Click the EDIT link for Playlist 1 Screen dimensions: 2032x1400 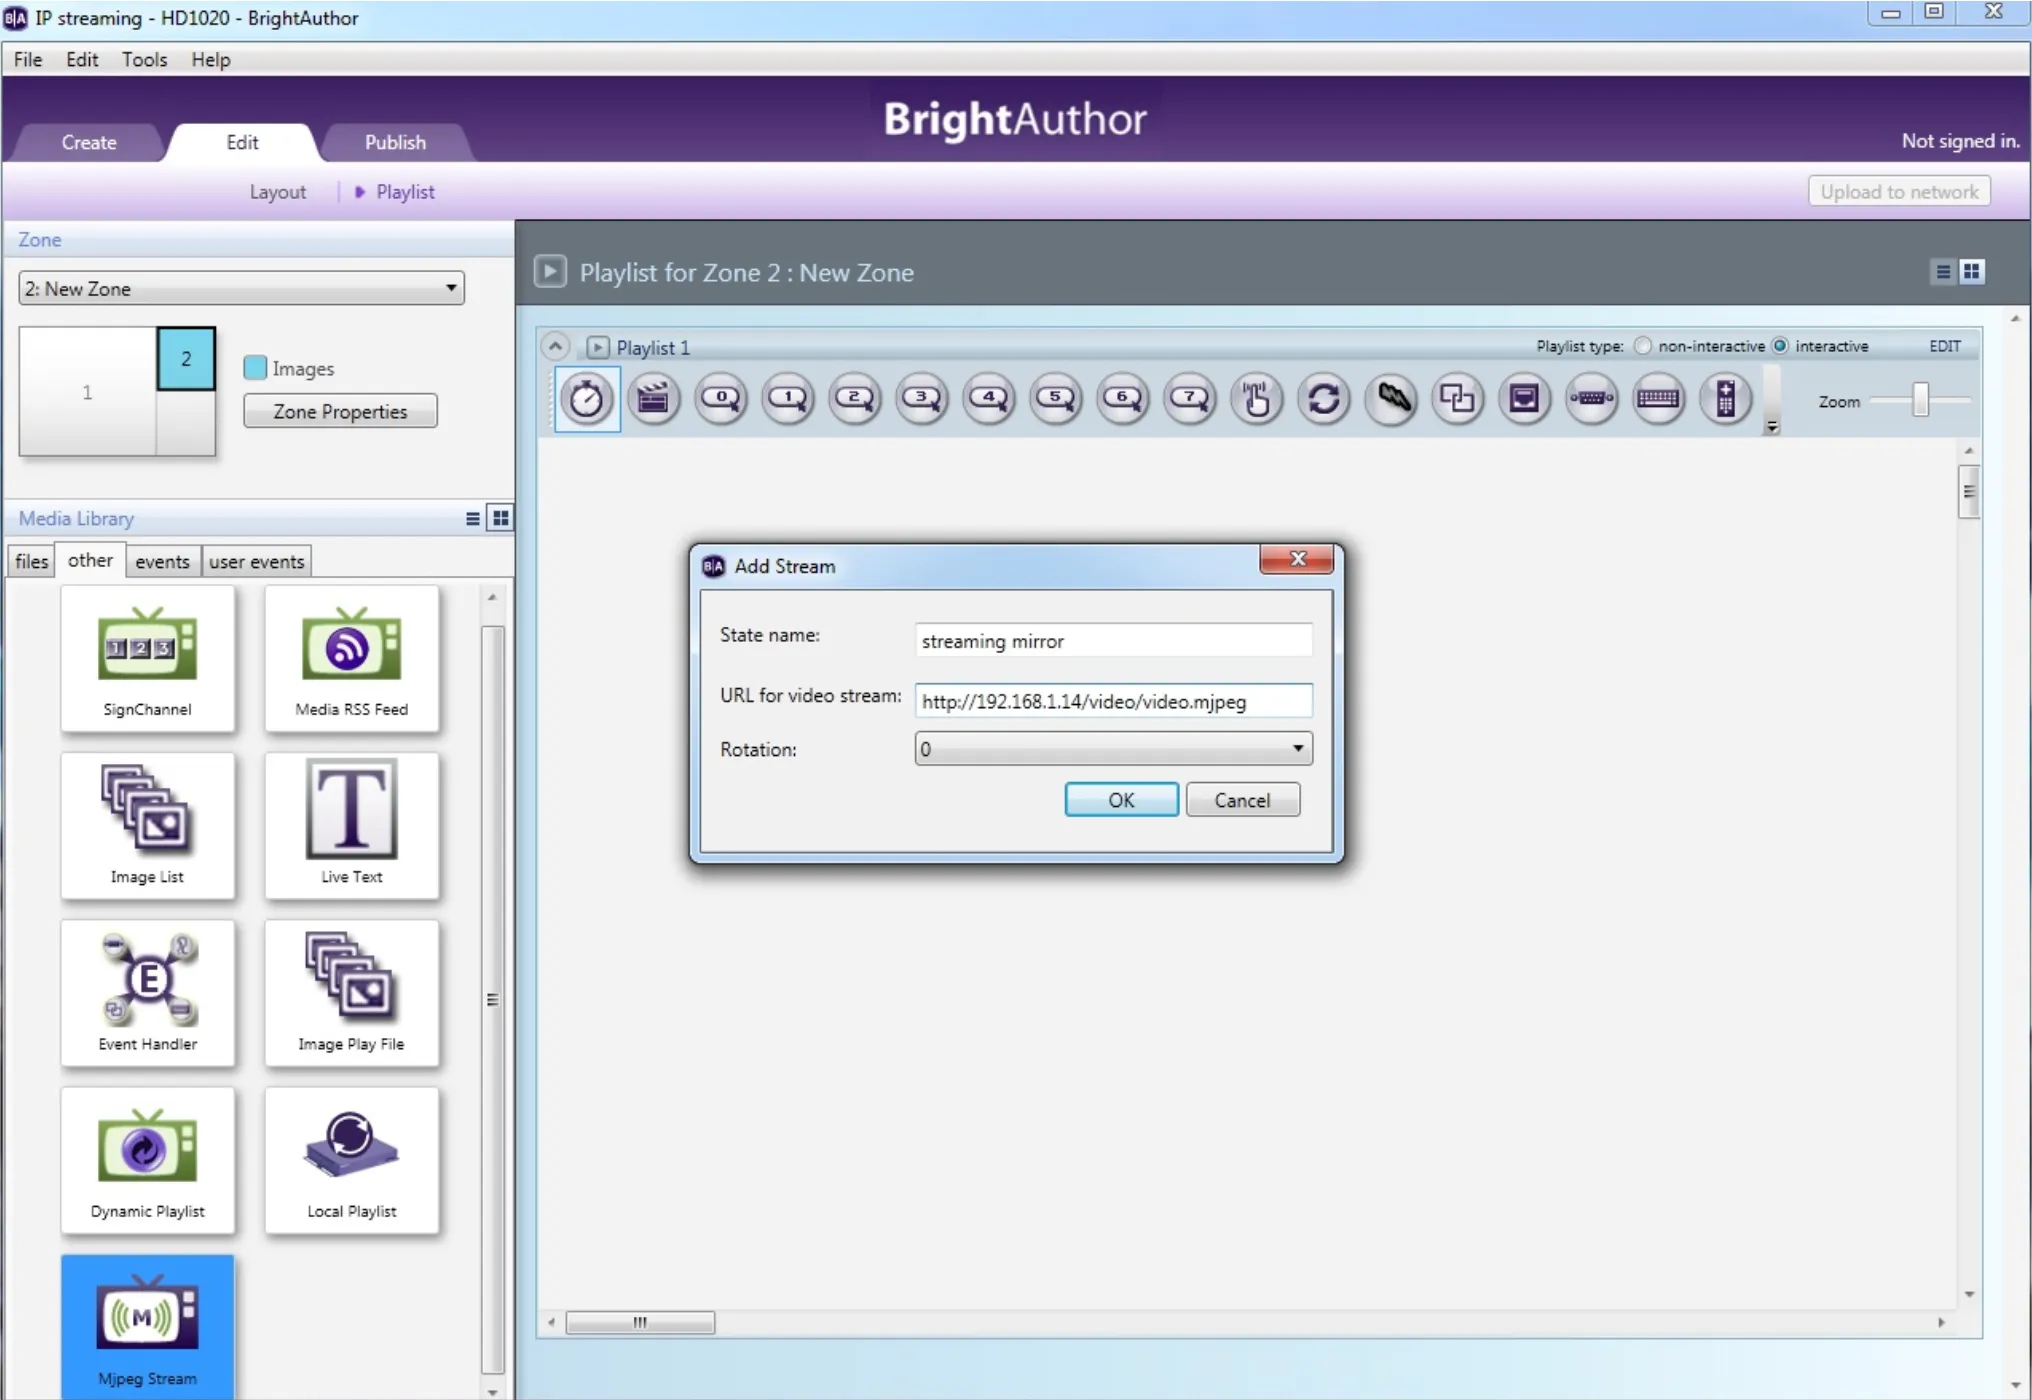point(1945,346)
